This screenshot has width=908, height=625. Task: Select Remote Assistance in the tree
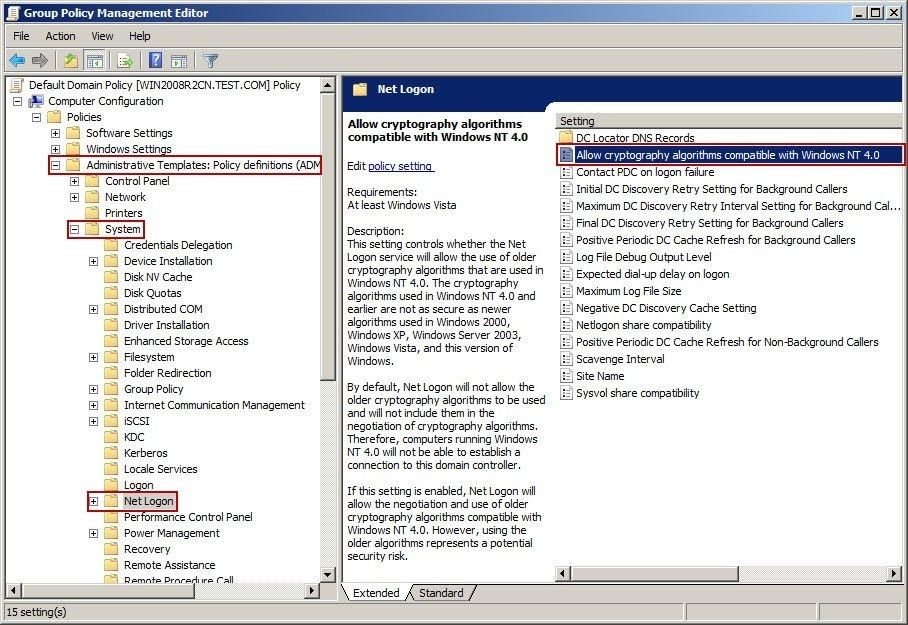pos(169,565)
